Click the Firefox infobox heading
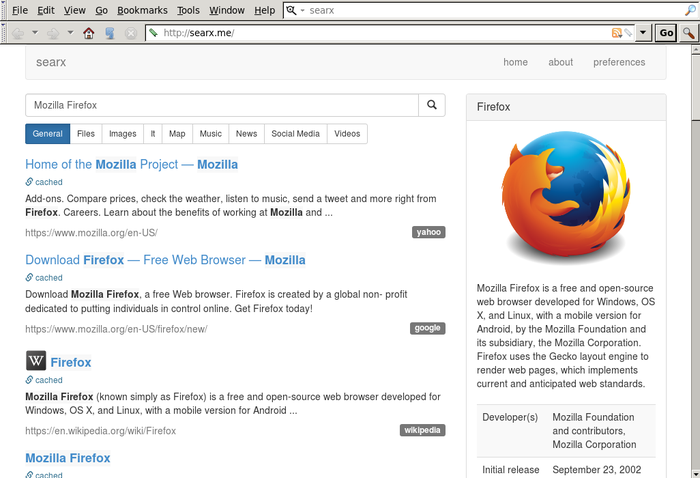Image resolution: width=700 pixels, height=478 pixels. coord(493,107)
